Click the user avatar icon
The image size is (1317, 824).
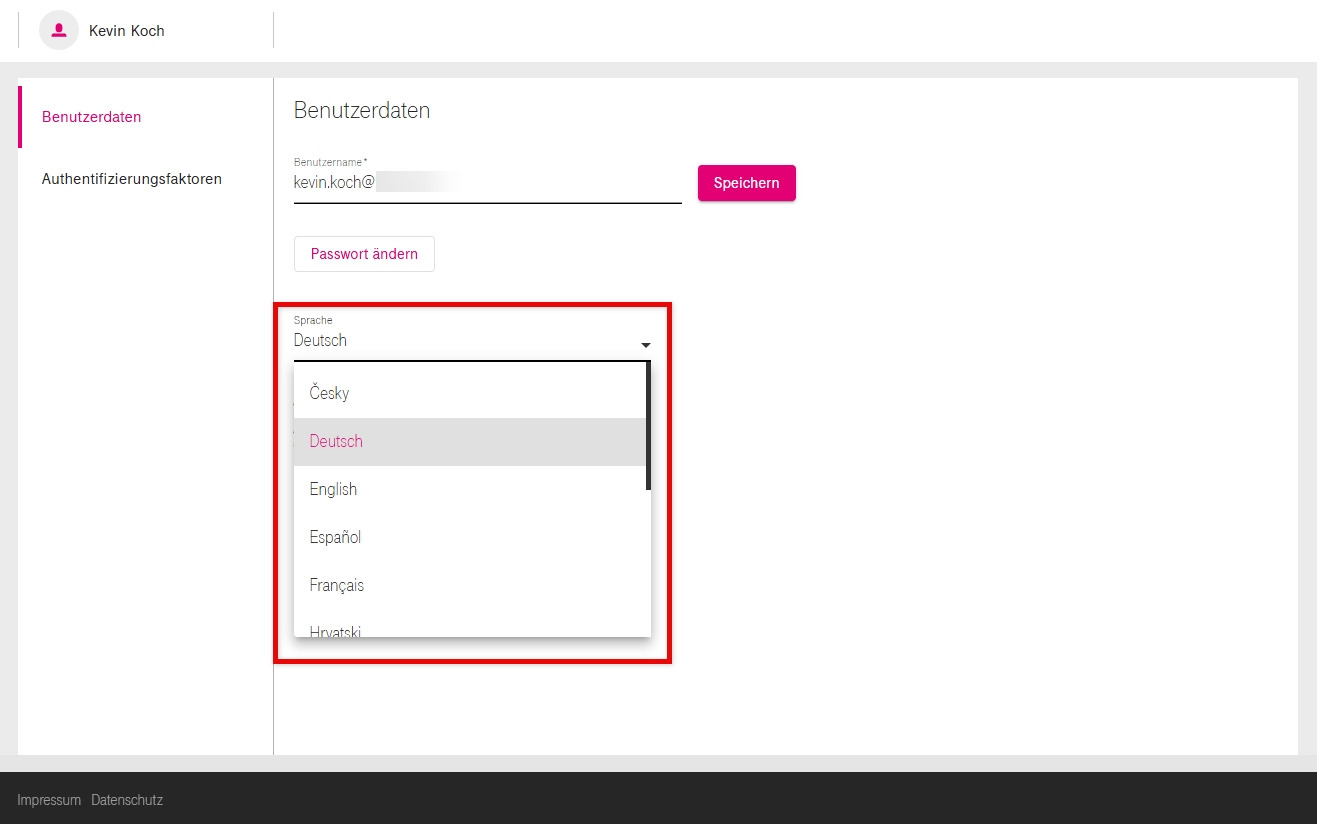click(58, 31)
